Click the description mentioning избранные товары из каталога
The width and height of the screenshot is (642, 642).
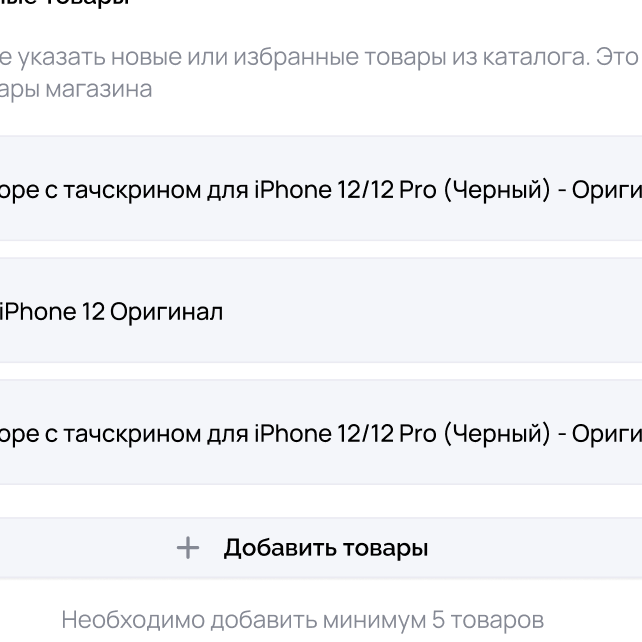pos(320,58)
